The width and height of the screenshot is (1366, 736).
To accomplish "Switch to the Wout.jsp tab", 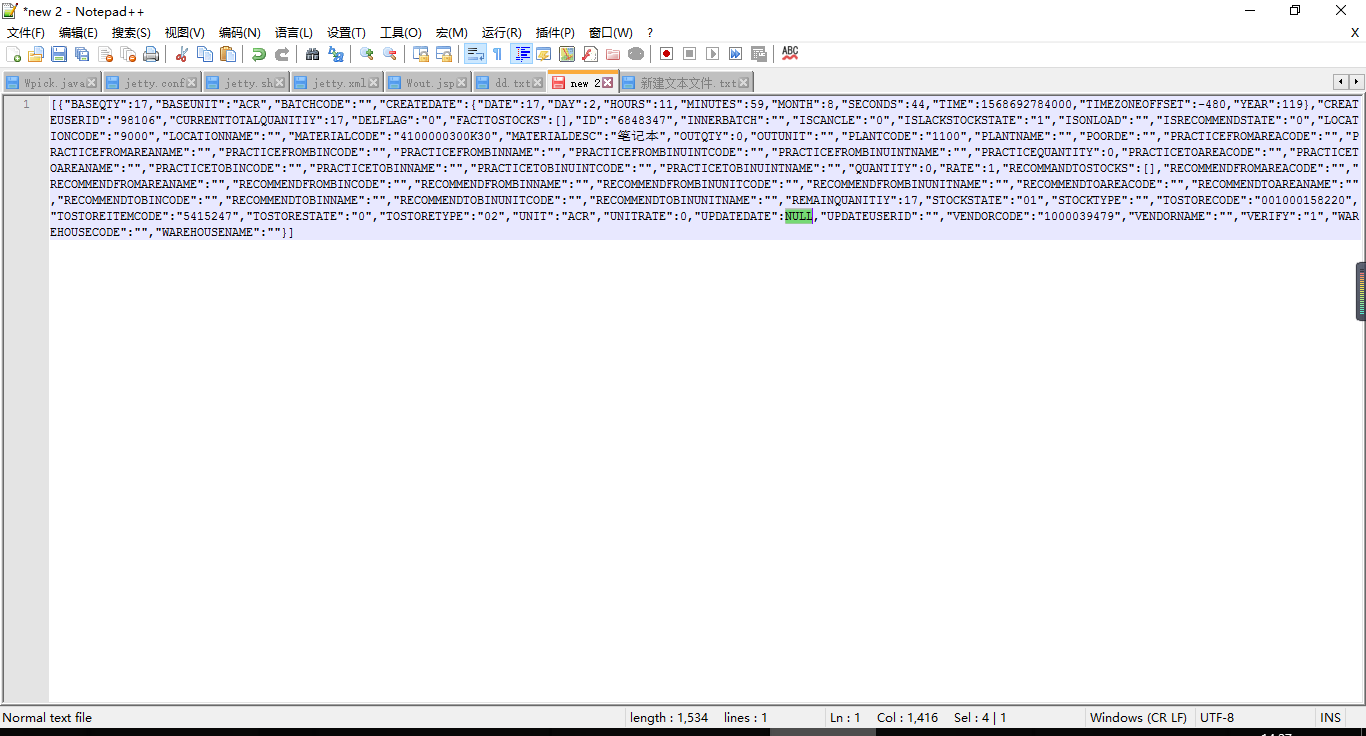I will pyautogui.click(x=428, y=83).
